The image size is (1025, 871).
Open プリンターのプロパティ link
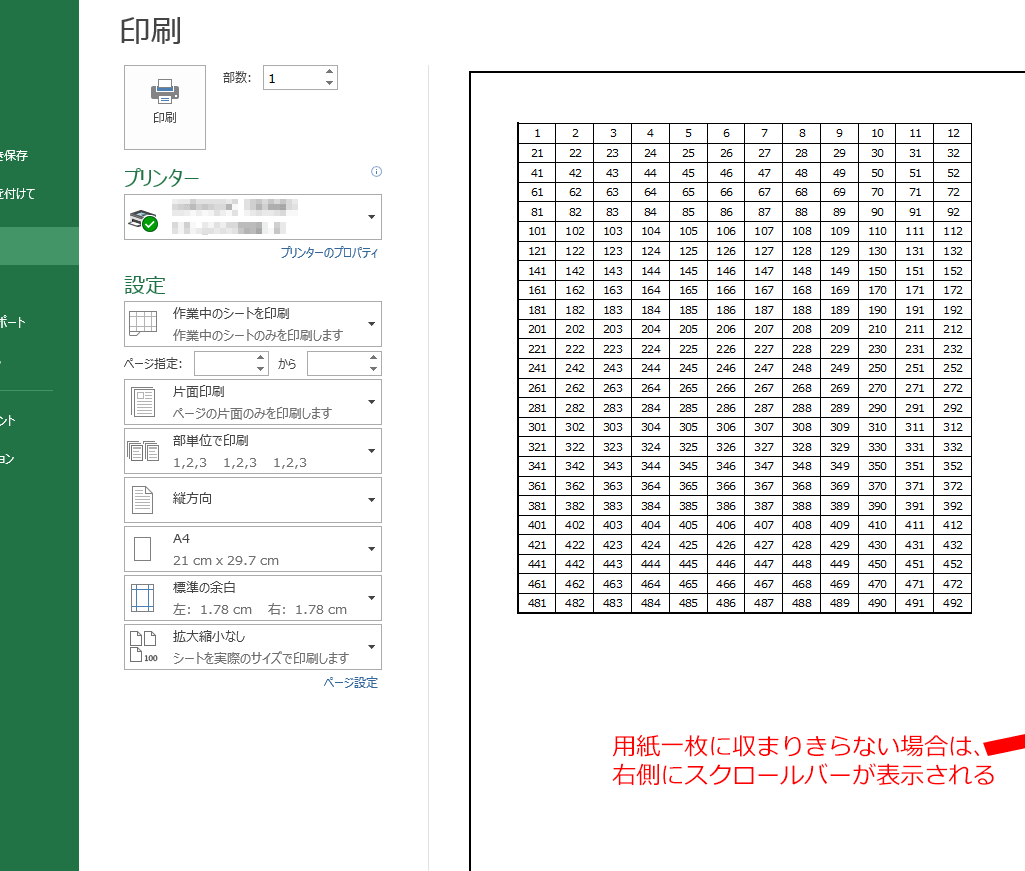(x=329, y=252)
